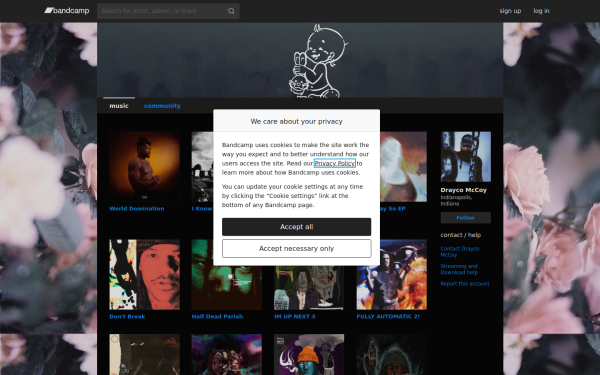
Task: Click the FULLY AUTOMATIC 2! title link
Action: pos(388,316)
